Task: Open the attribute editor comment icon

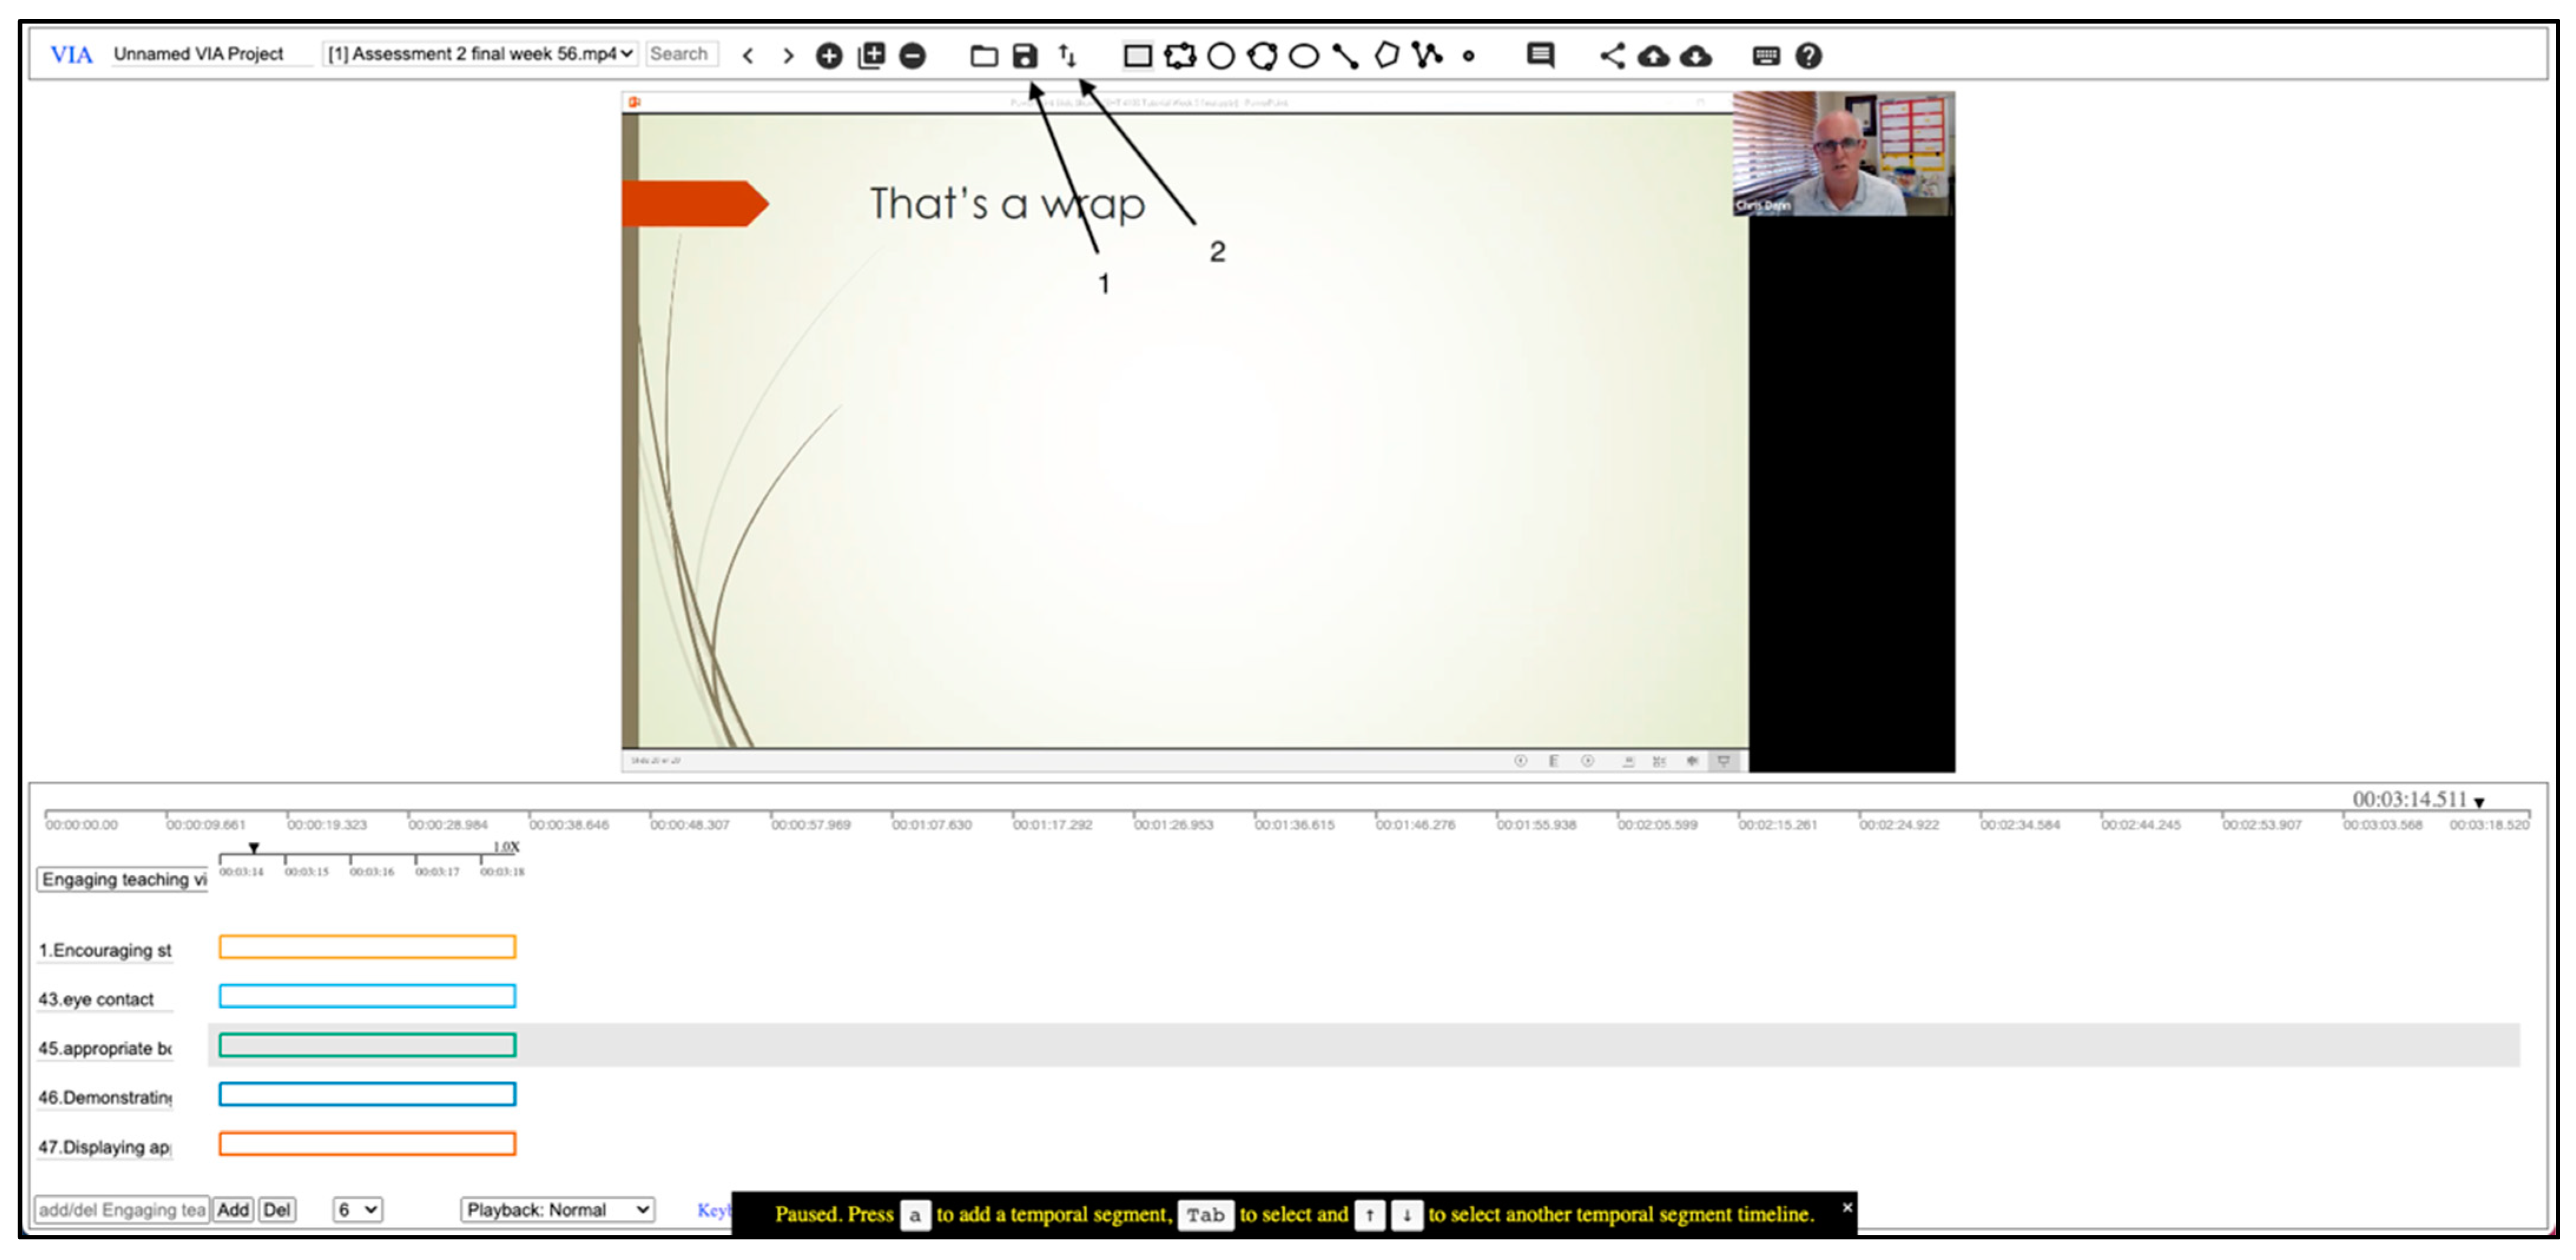Action: click(x=1540, y=56)
